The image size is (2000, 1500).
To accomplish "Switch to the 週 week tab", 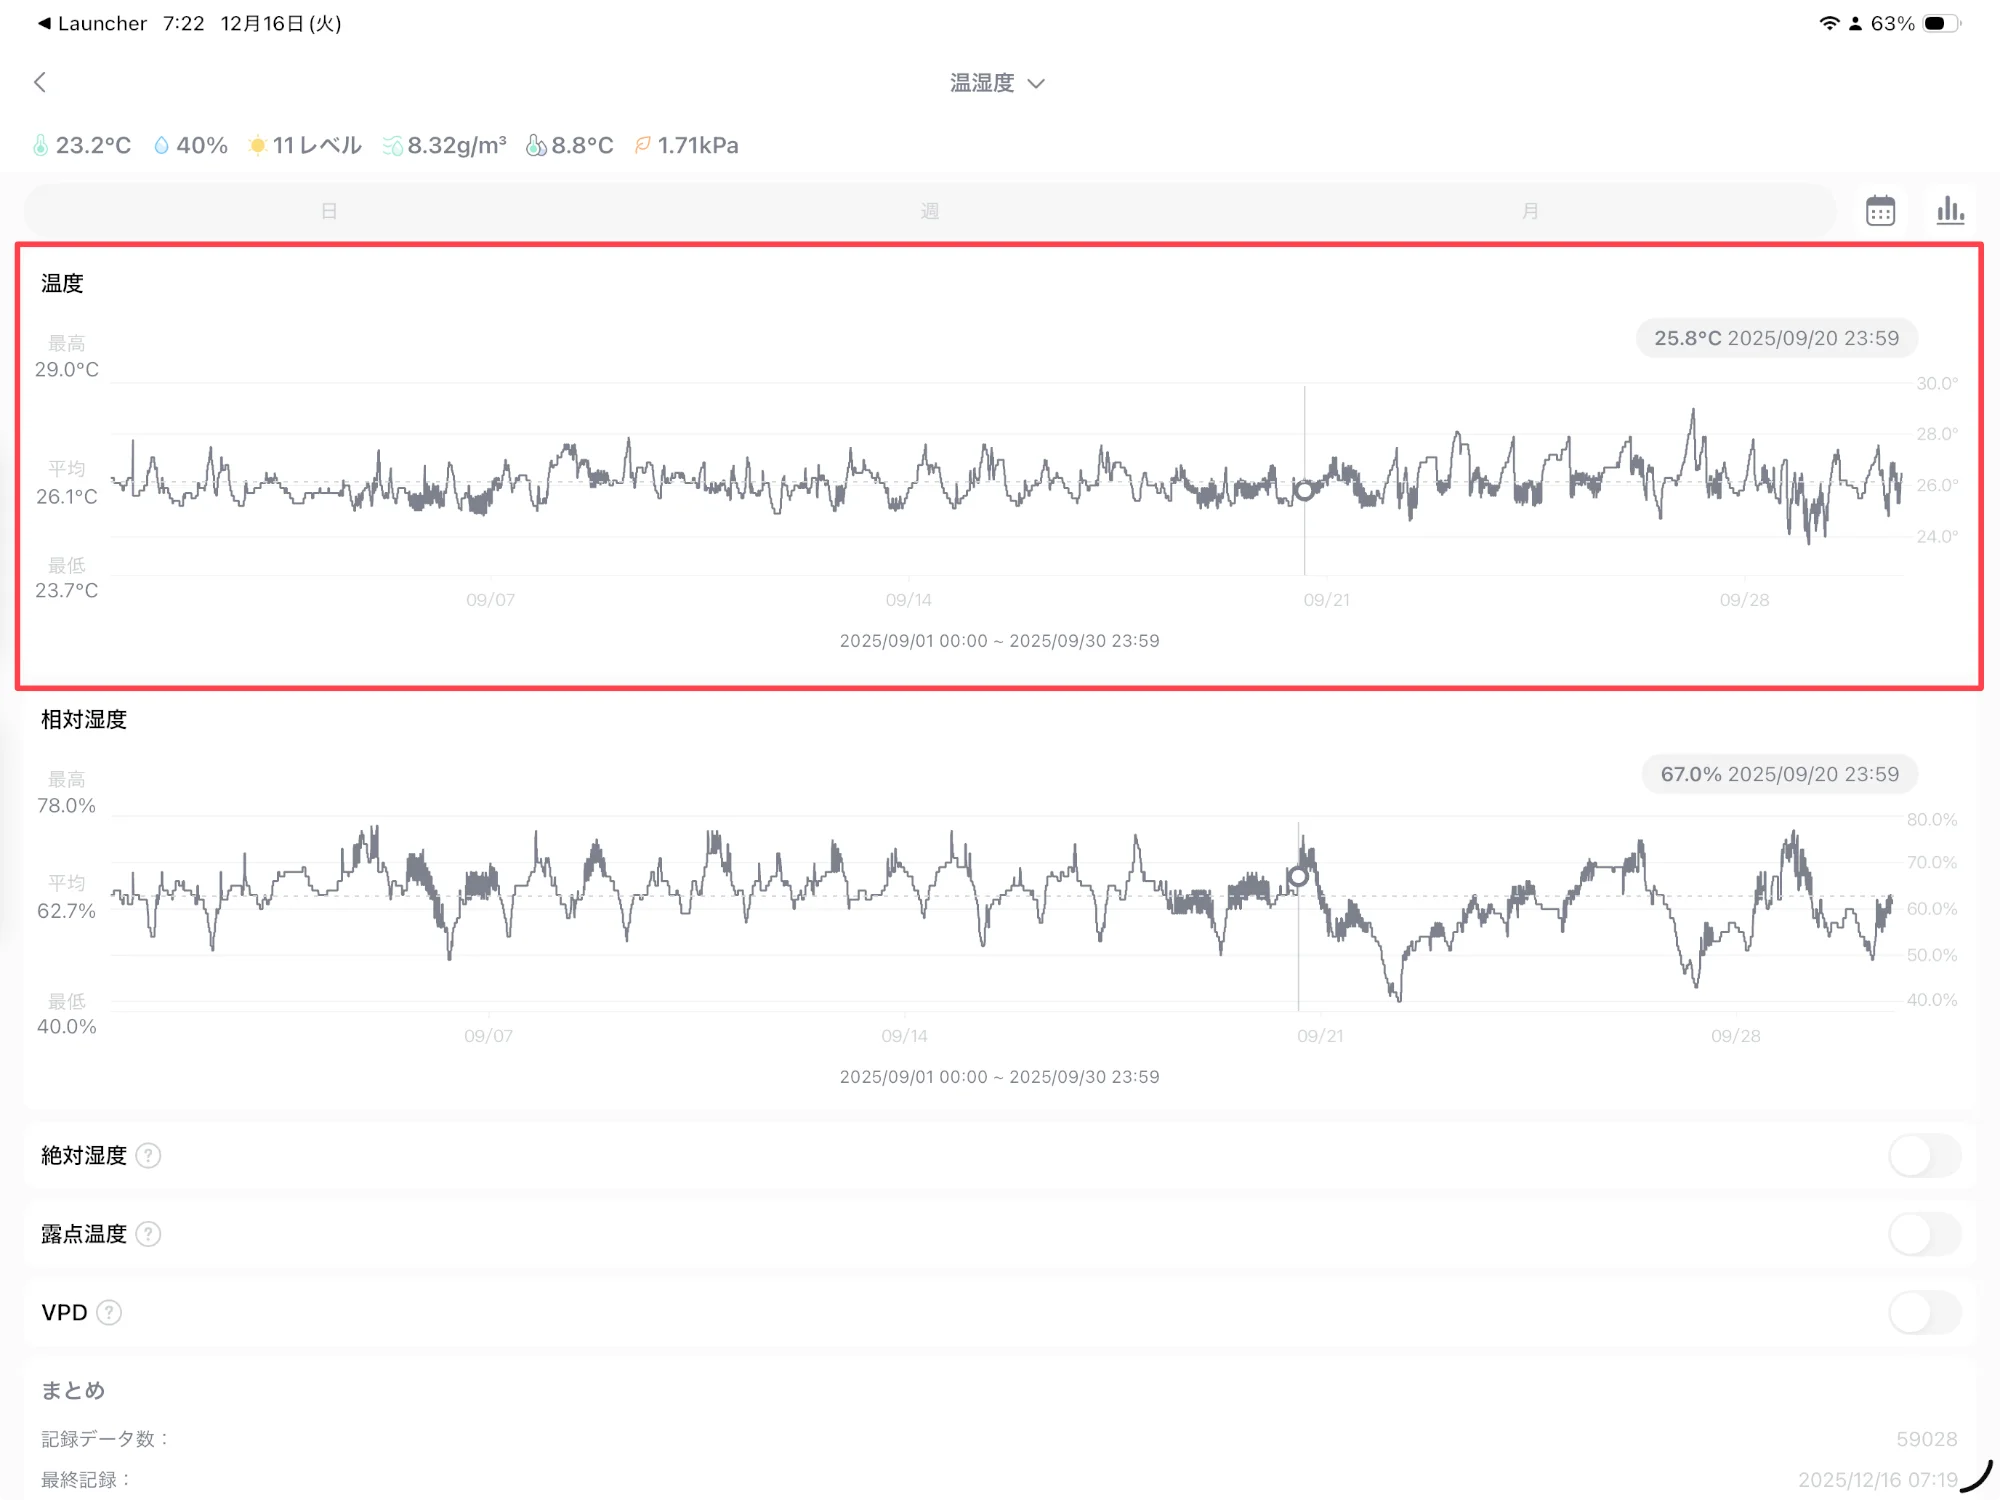I will 929,211.
